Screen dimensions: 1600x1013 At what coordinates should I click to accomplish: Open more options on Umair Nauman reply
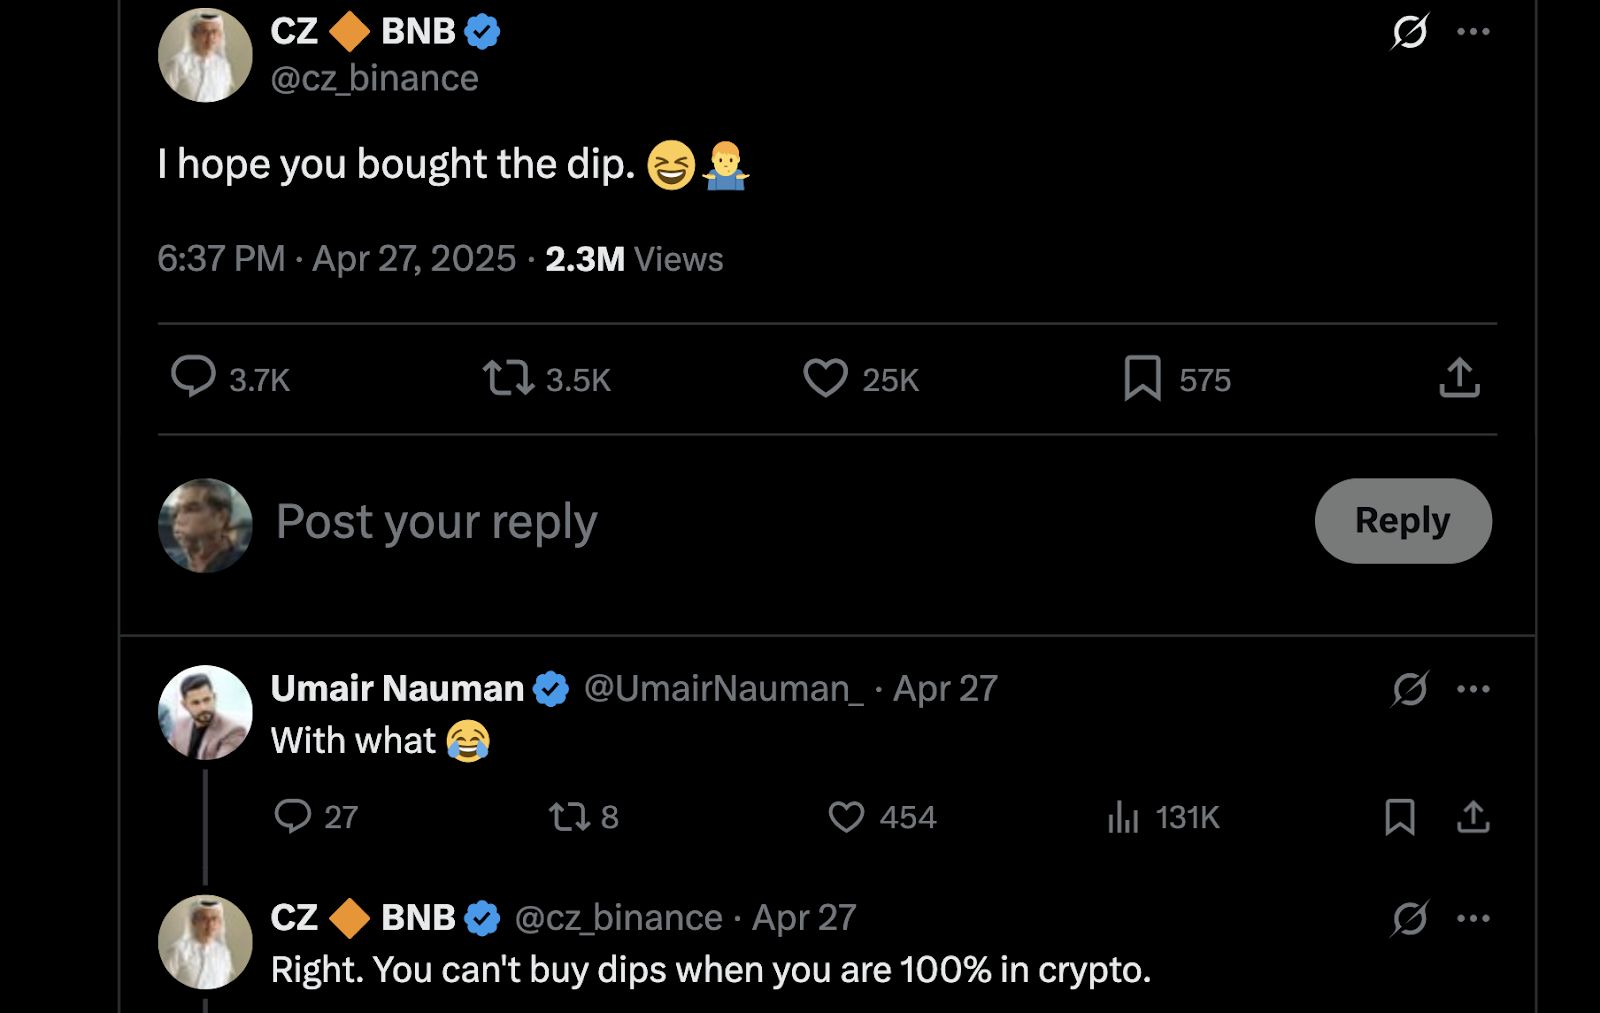click(1473, 689)
